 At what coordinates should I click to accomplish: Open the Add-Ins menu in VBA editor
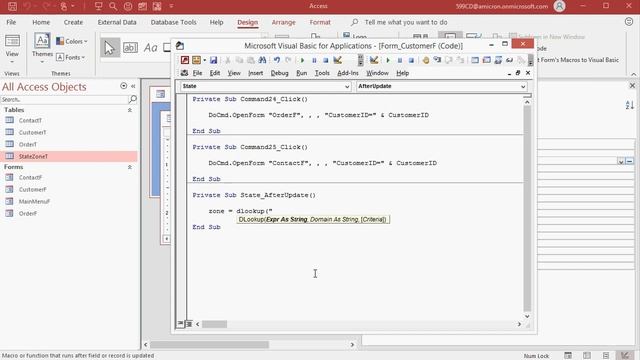pos(348,73)
